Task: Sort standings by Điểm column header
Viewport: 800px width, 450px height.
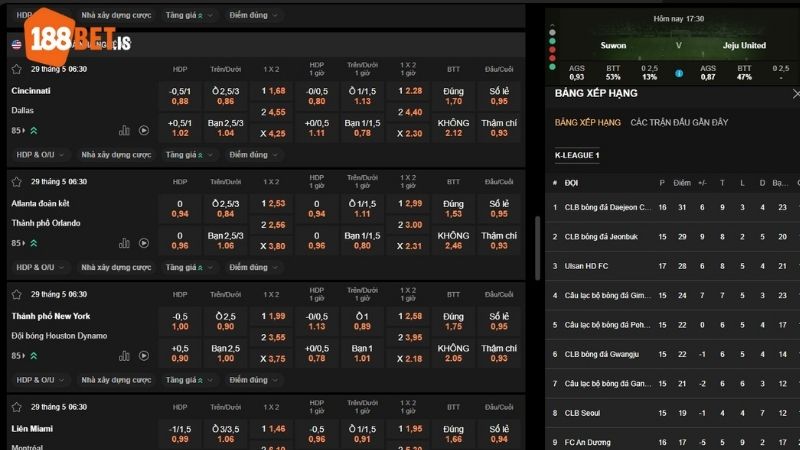Action: [682, 183]
